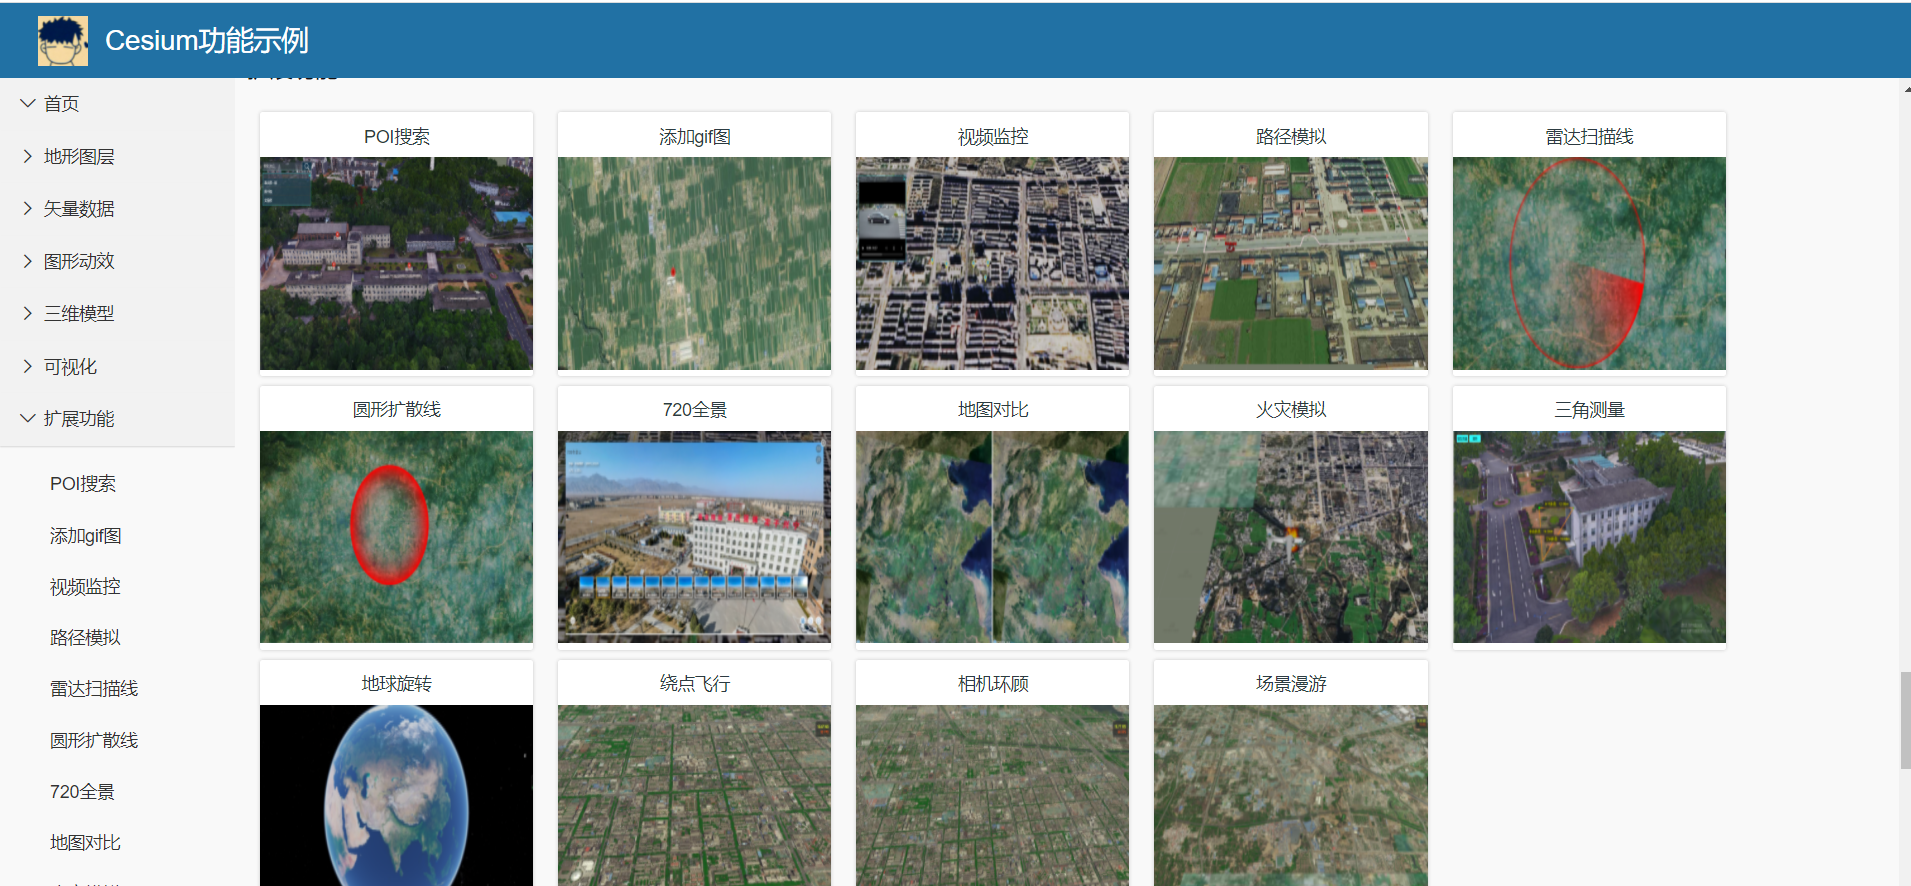The image size is (1911, 886).
Task: Open the 地图对比 split map thumbnail
Action: (x=992, y=537)
